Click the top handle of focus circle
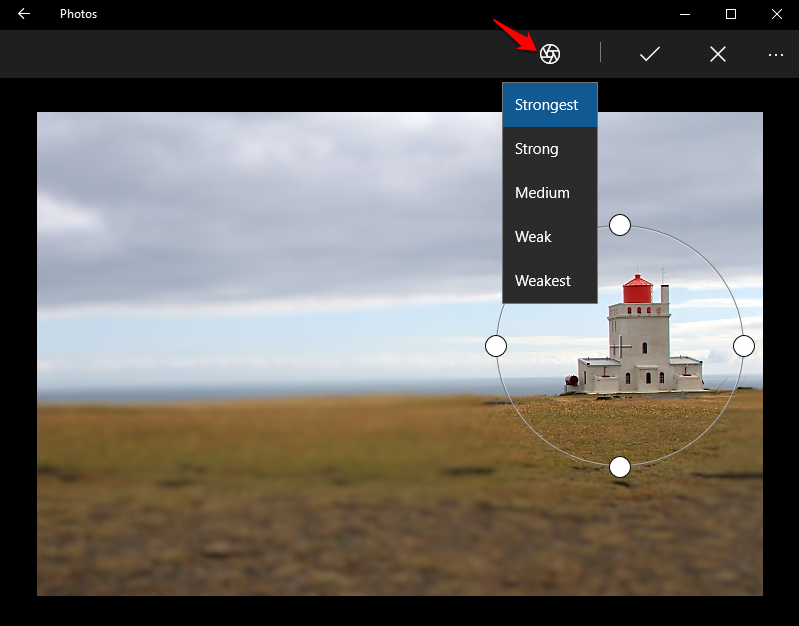This screenshot has width=799, height=626. point(620,225)
